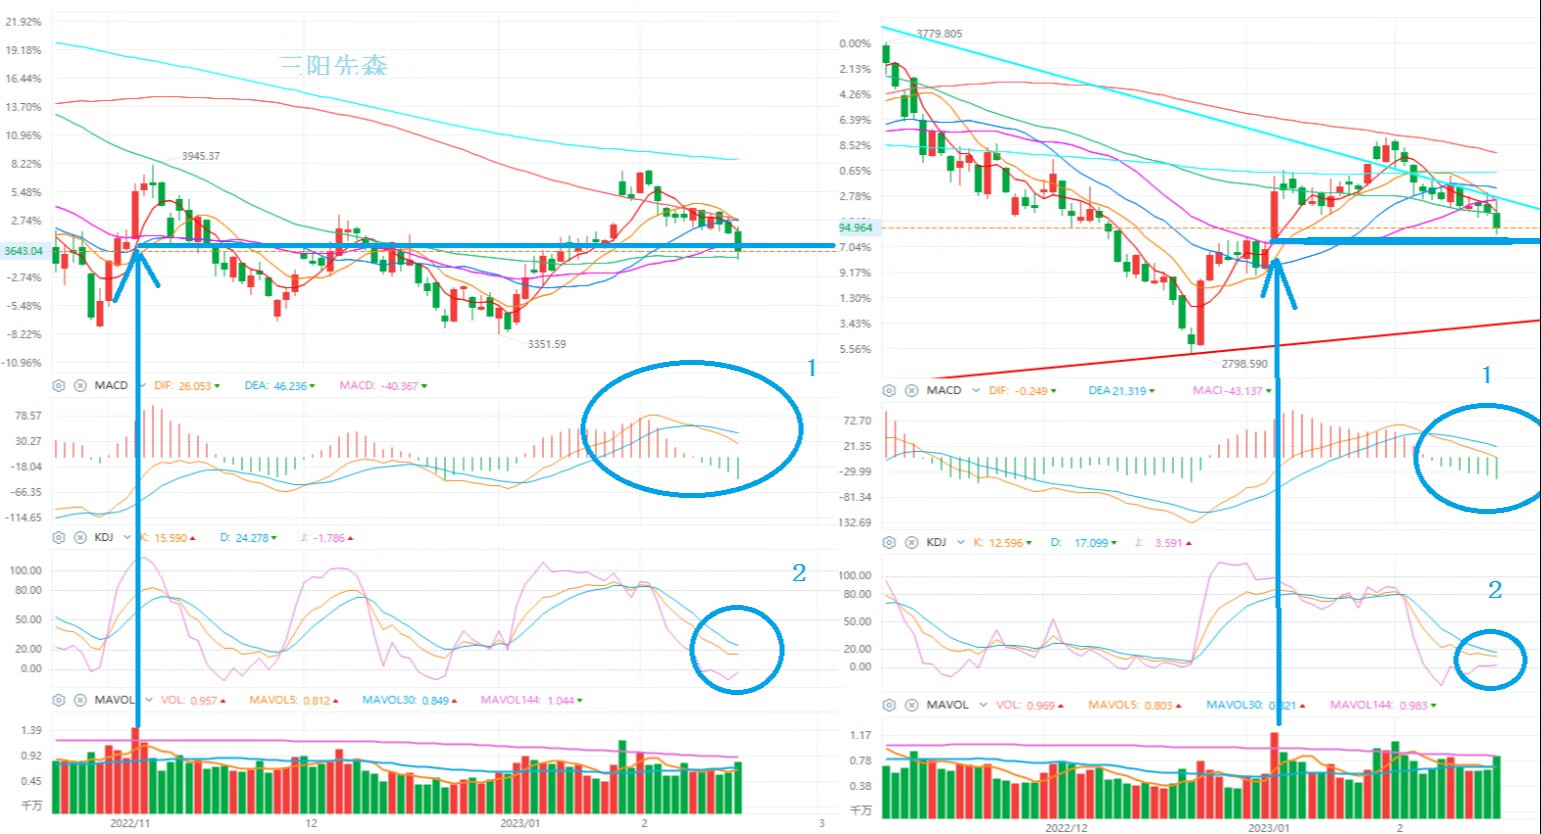Open KDJ settings gear in right chart
The width and height of the screenshot is (1541, 834).
pos(891,542)
